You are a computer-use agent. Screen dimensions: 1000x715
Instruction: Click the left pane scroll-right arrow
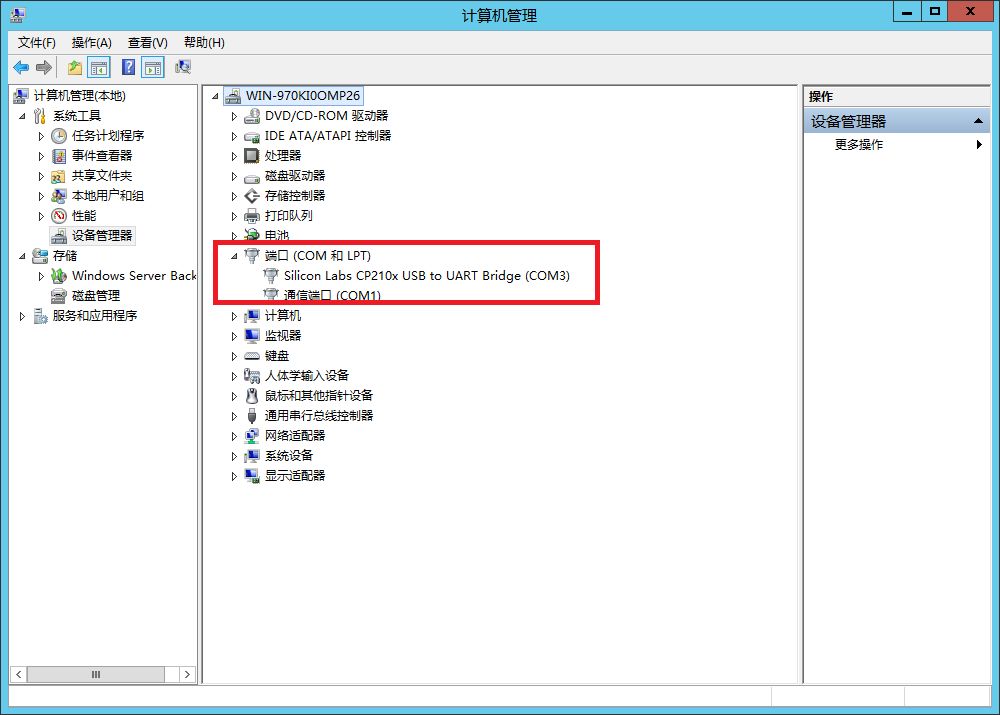[187, 674]
